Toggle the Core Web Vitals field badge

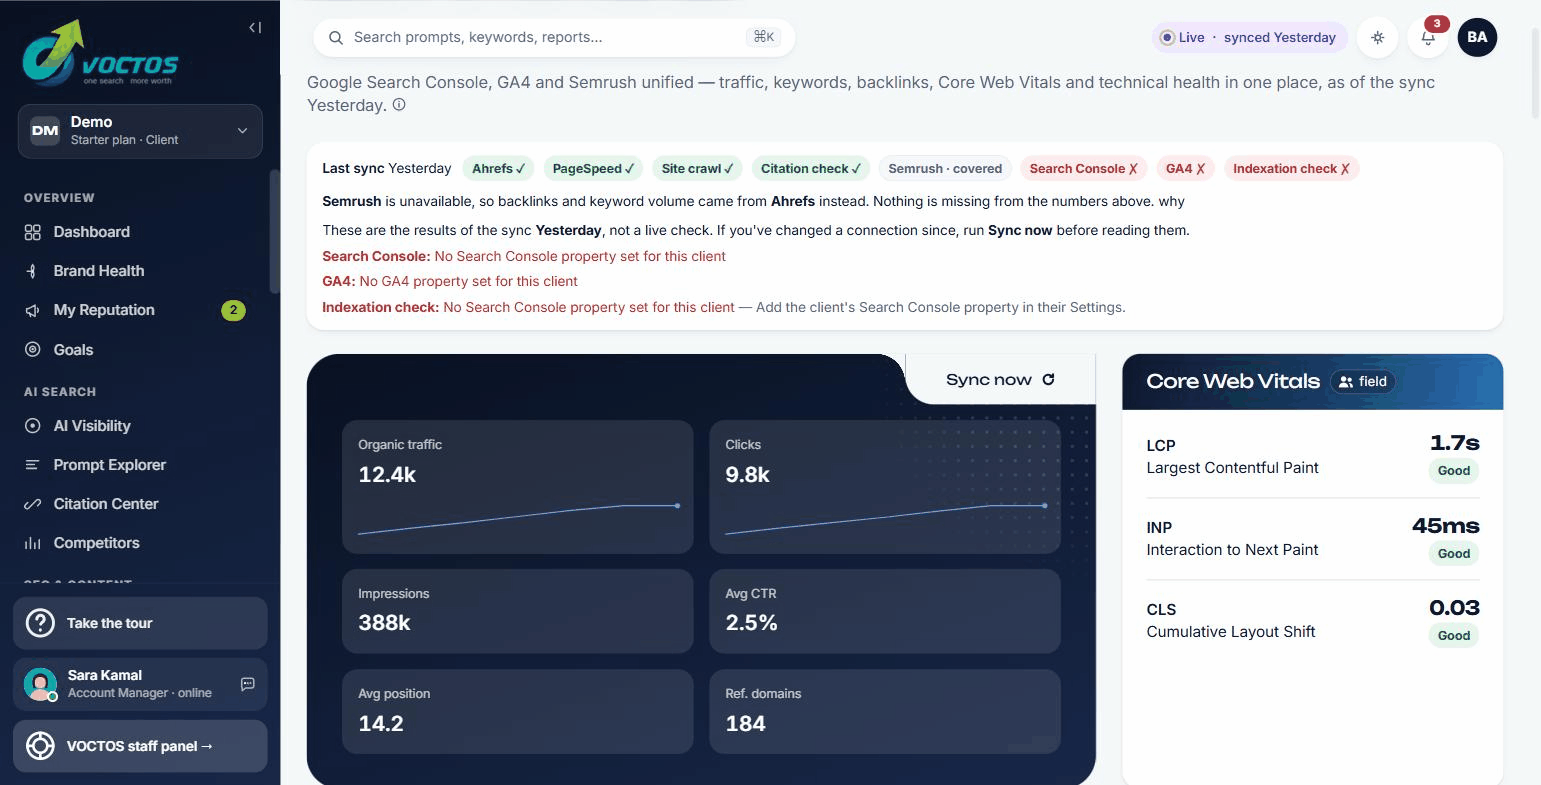click(1363, 381)
